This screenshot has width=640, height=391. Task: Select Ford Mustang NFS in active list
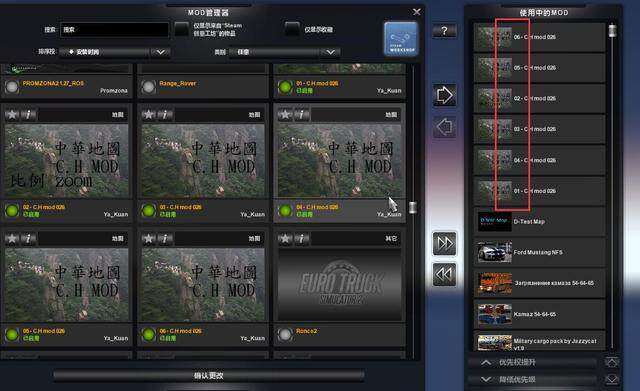(x=540, y=253)
